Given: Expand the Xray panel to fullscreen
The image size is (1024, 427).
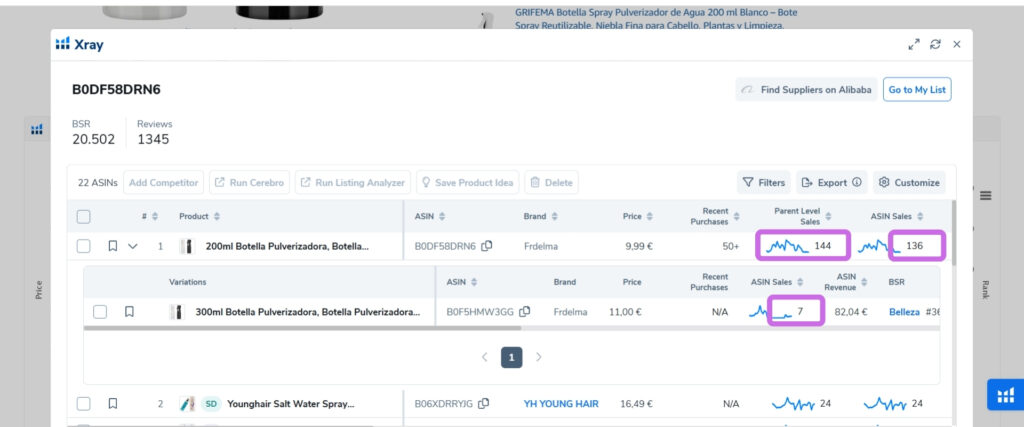Looking at the screenshot, I should [x=914, y=44].
